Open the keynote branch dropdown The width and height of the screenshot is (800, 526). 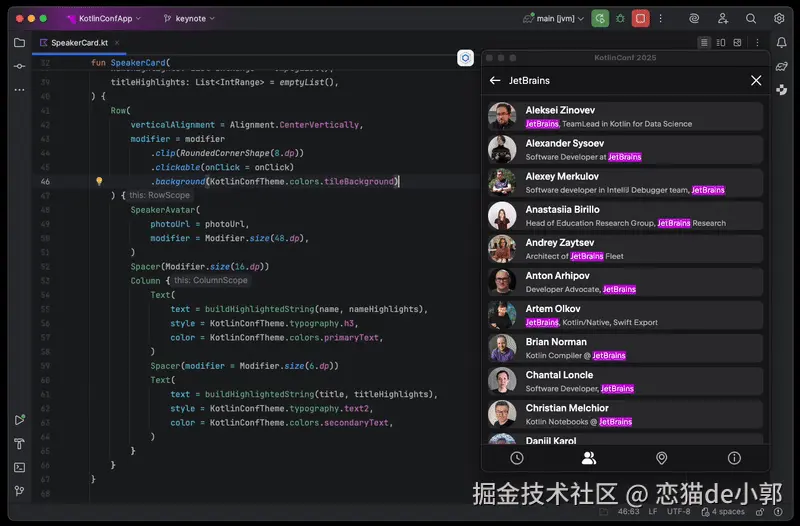pyautogui.click(x=189, y=19)
